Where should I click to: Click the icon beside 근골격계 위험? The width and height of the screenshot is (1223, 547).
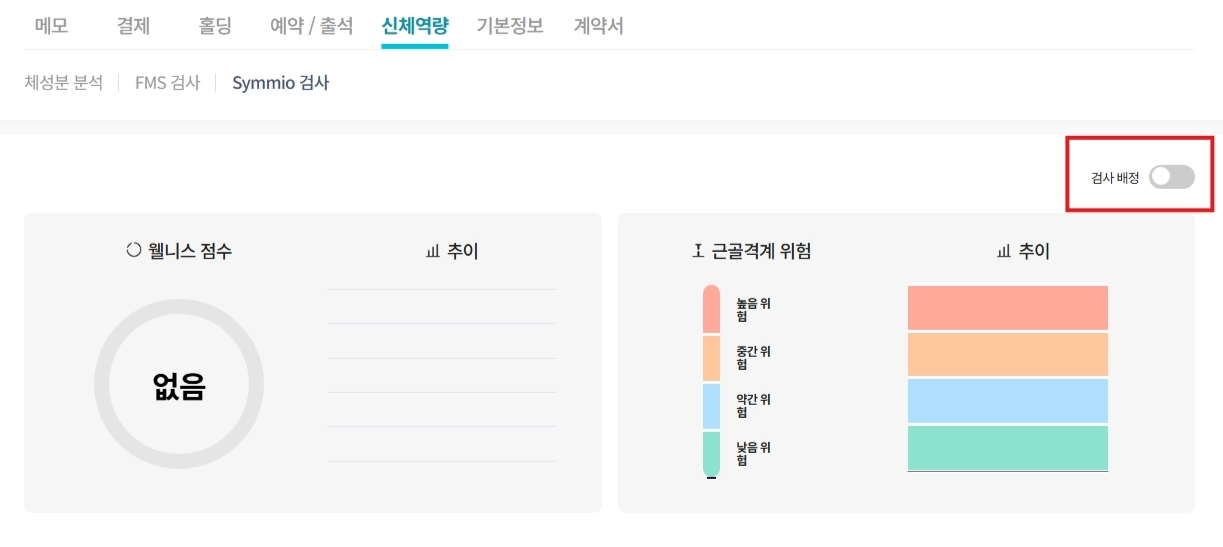(698, 251)
